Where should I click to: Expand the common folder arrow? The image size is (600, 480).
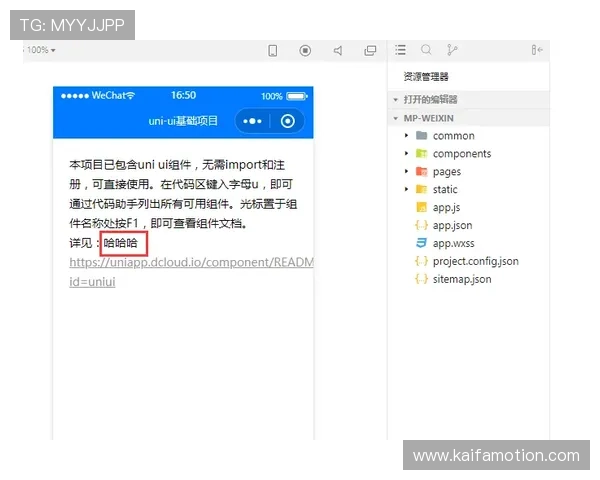(406, 136)
